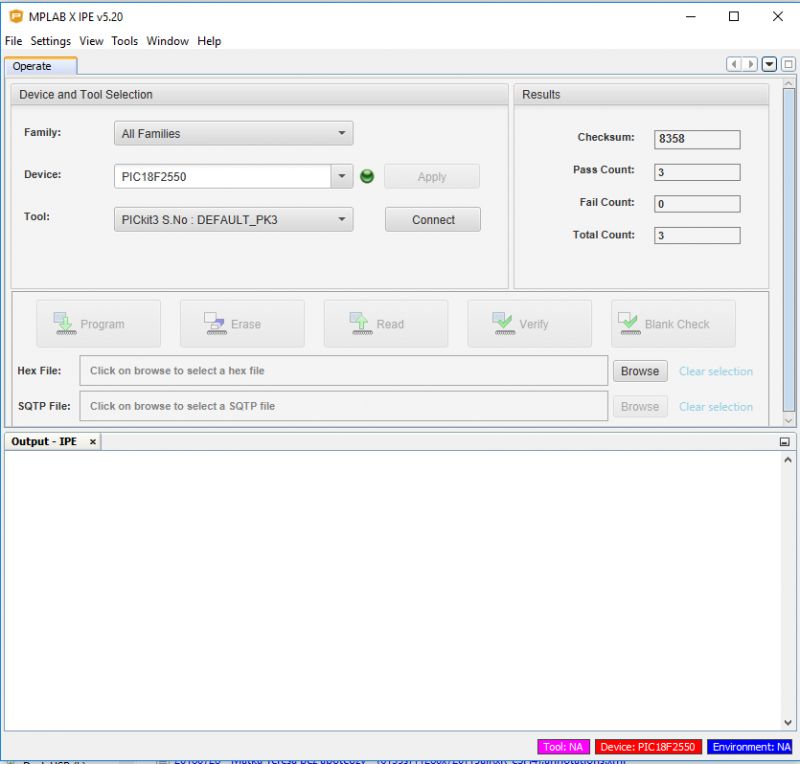The width and height of the screenshot is (800, 764).
Task: Click the magenta Tool: NA status
Action: pos(563,747)
